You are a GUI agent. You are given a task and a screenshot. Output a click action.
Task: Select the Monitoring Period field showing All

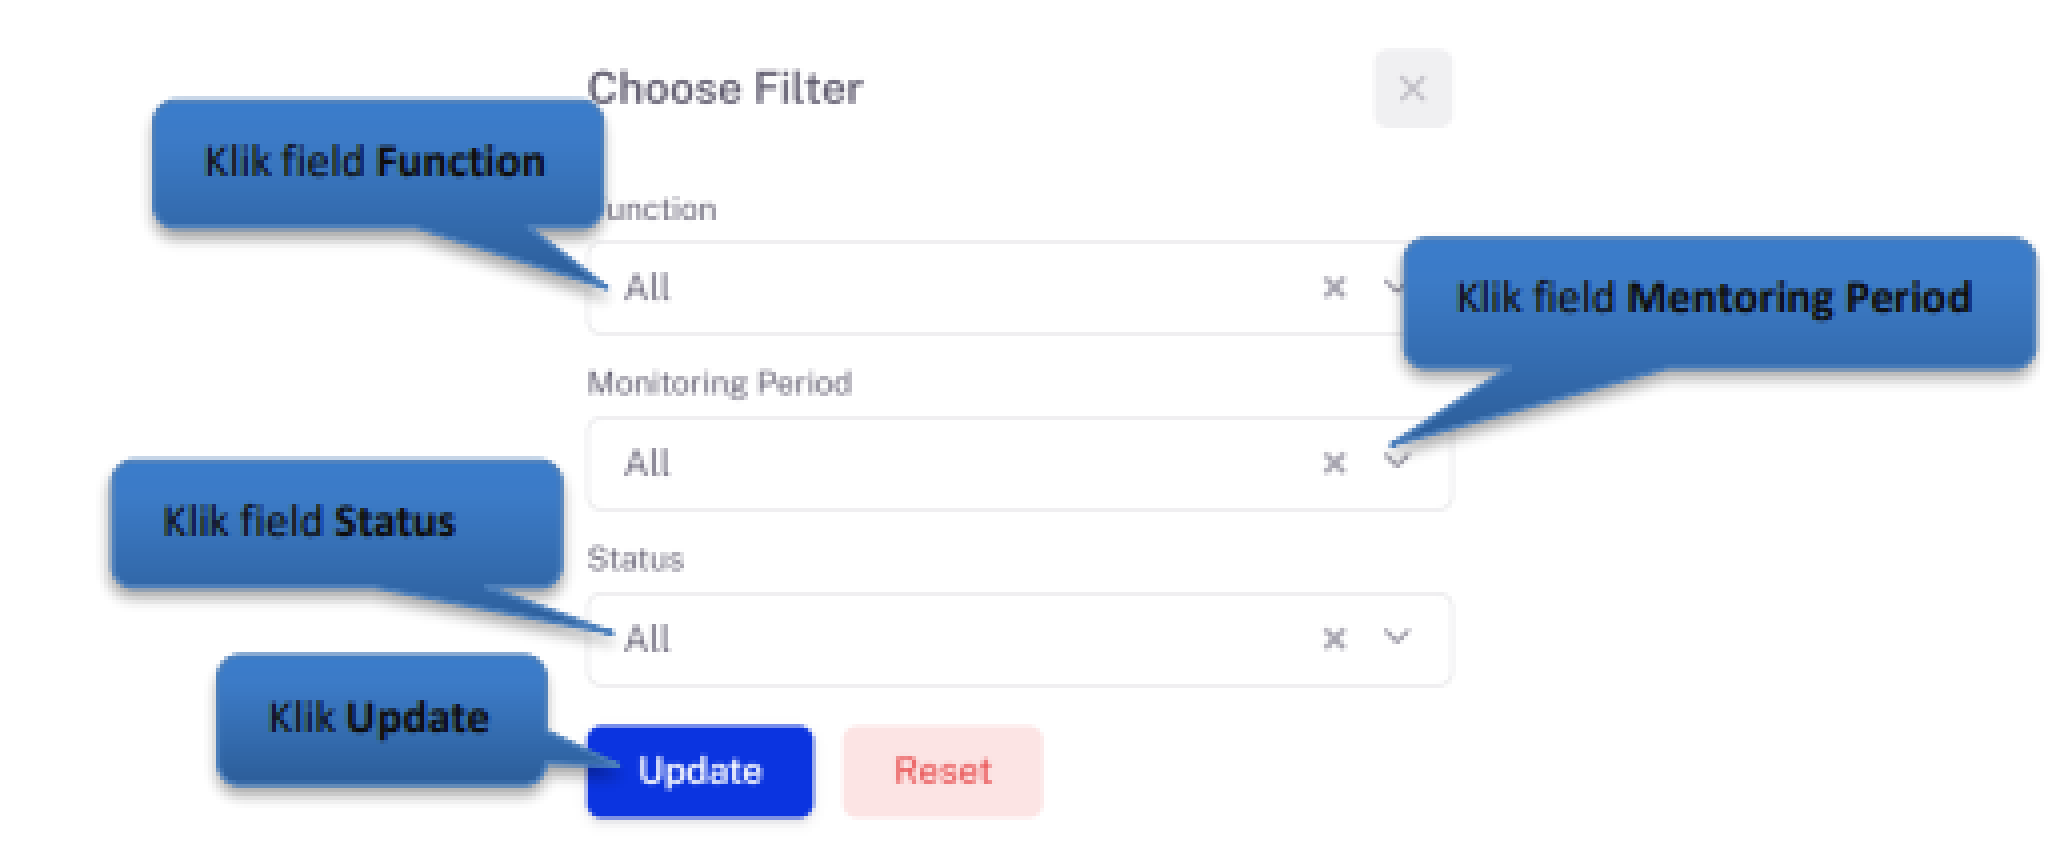pos(900,463)
